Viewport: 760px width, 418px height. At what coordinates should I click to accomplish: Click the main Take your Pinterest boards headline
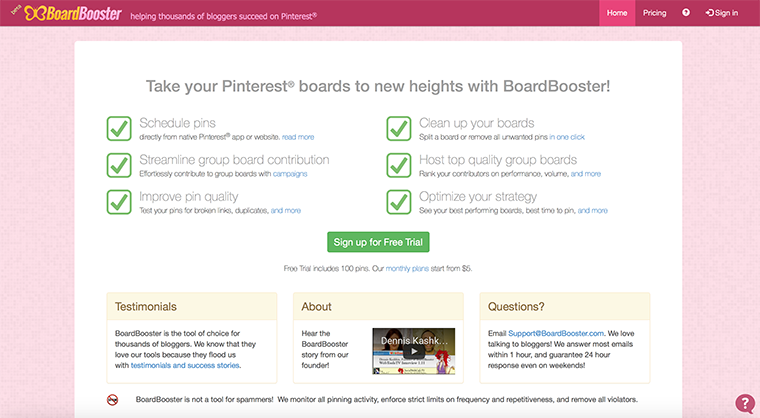pyautogui.click(x=378, y=86)
